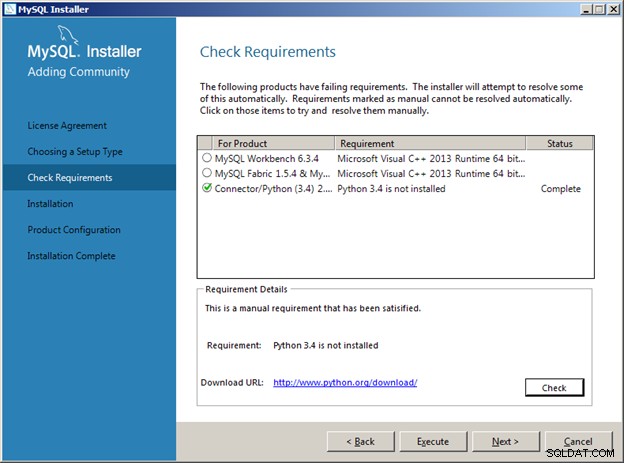This screenshot has height=463, width=624.
Task: Select the MySQL Fabric 1.5.4 radio button
Action: [207, 173]
